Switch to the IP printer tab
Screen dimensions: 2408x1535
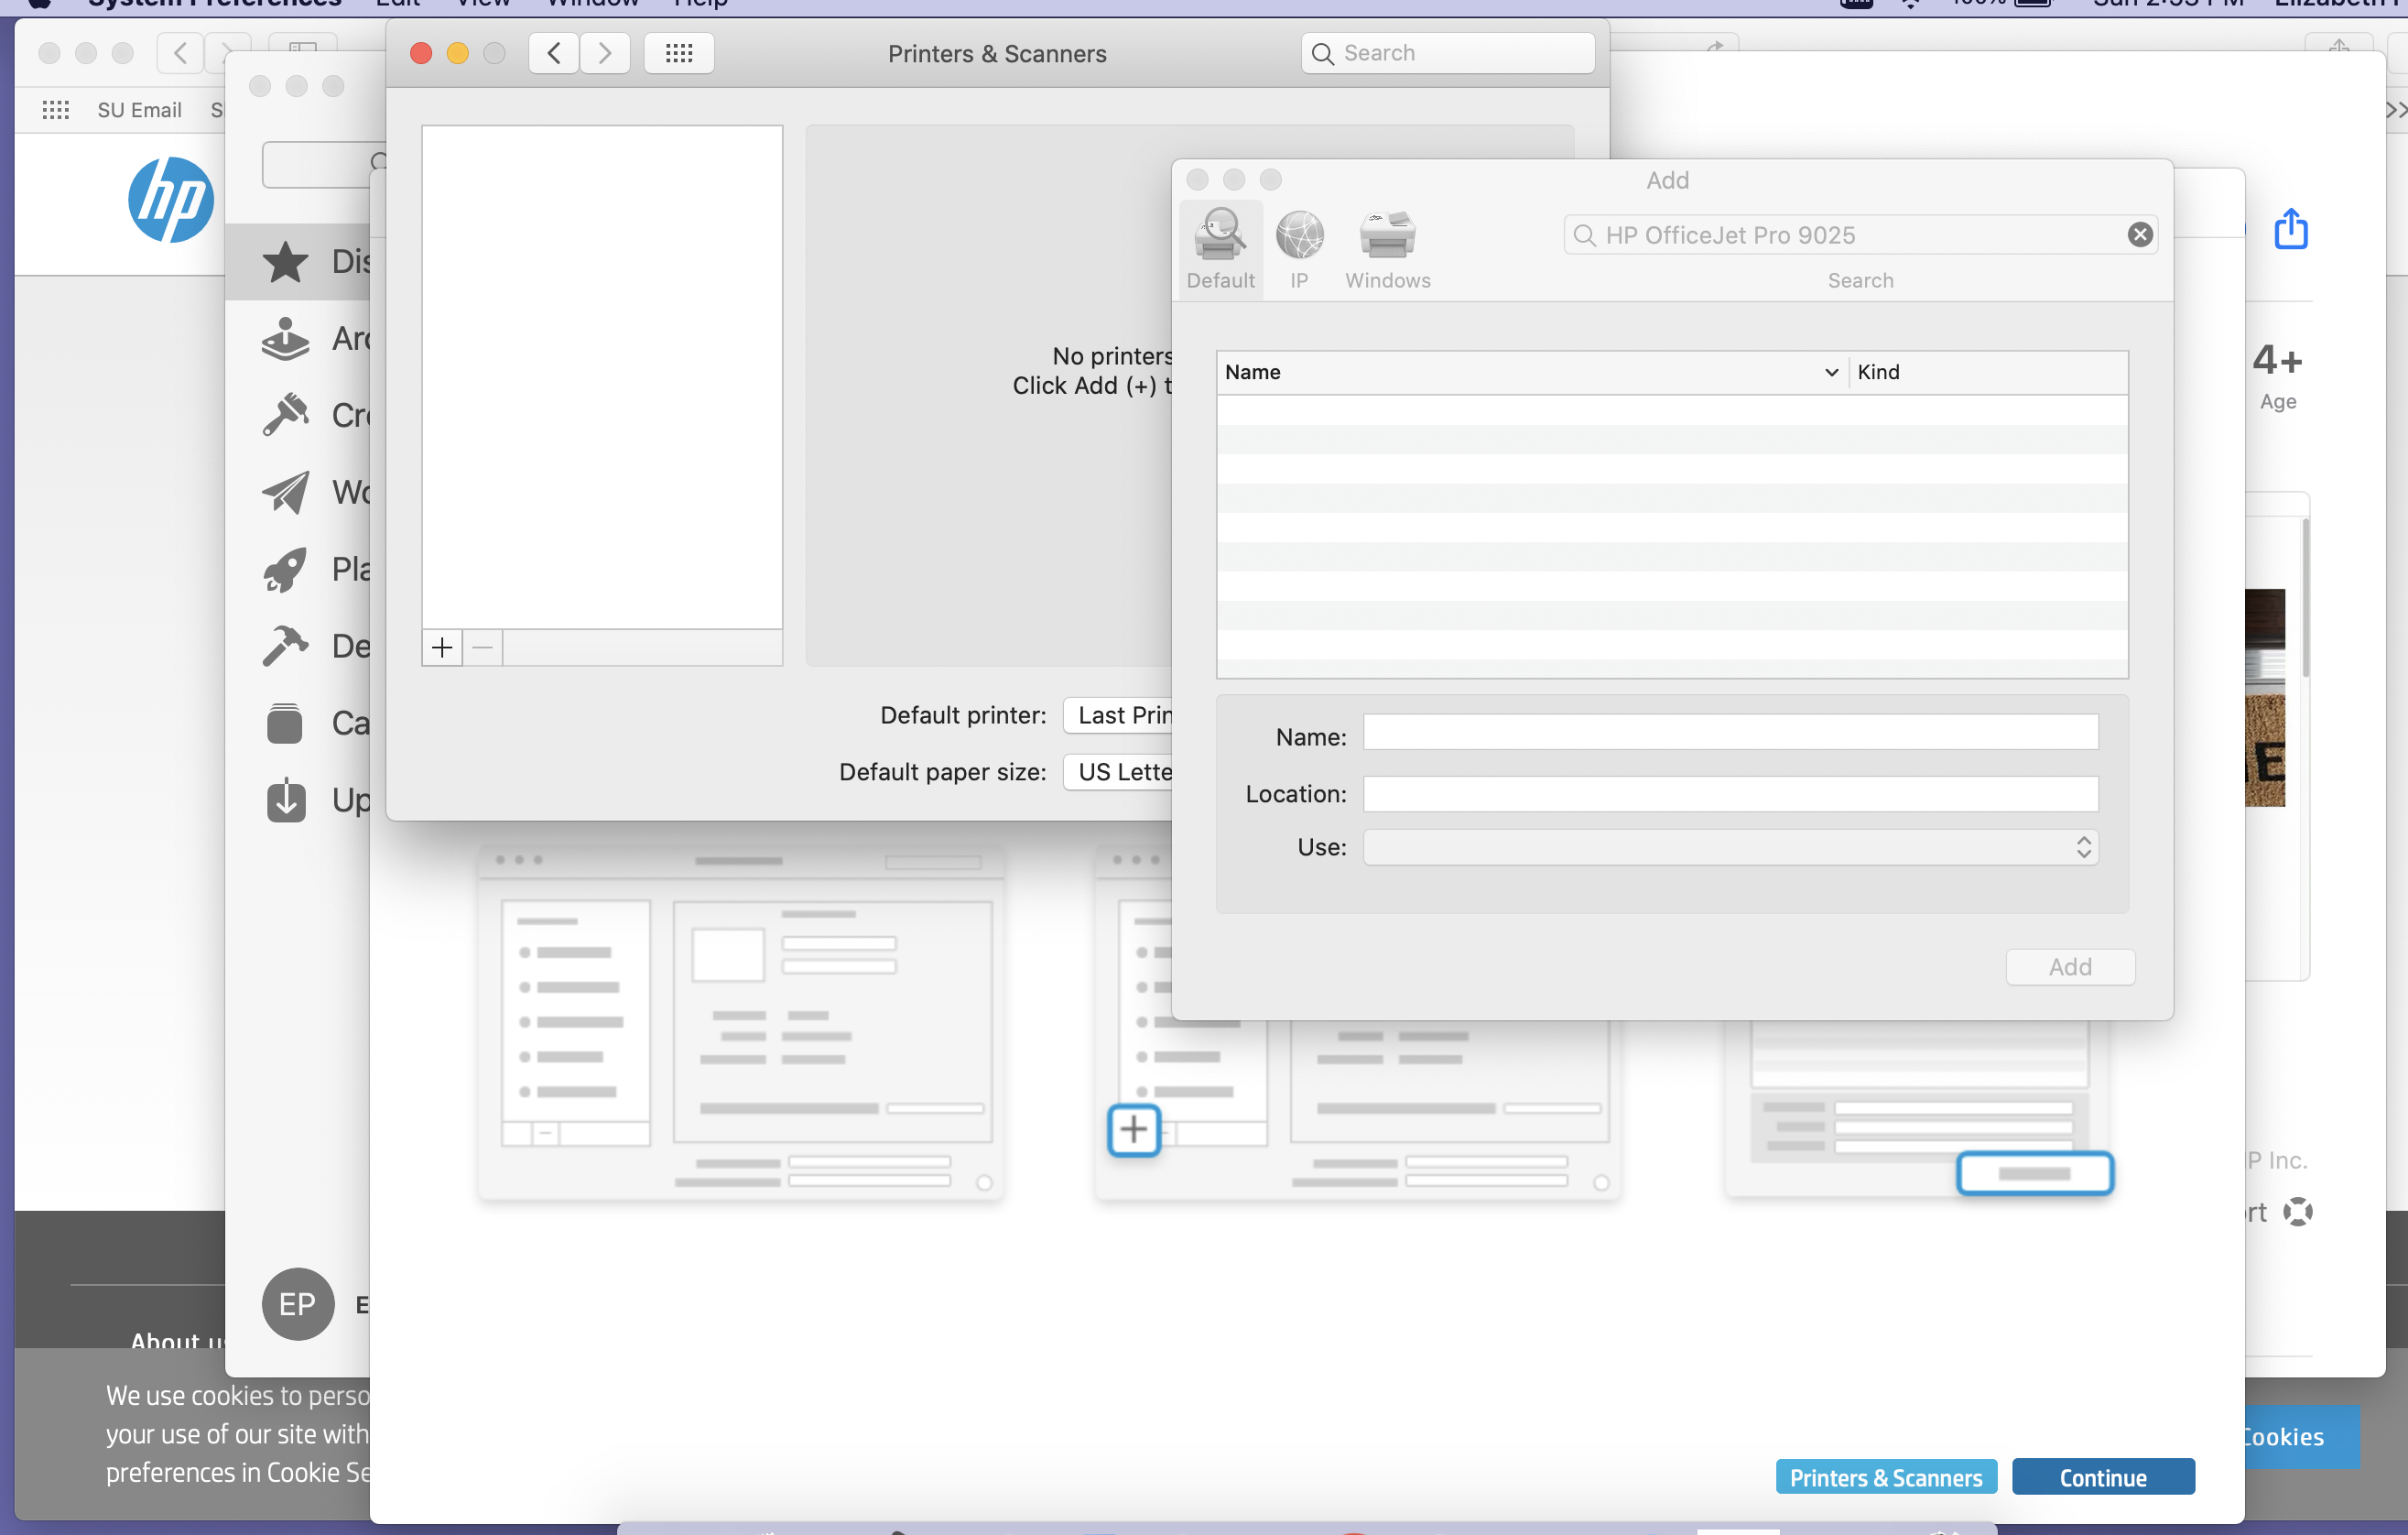[x=1298, y=237]
